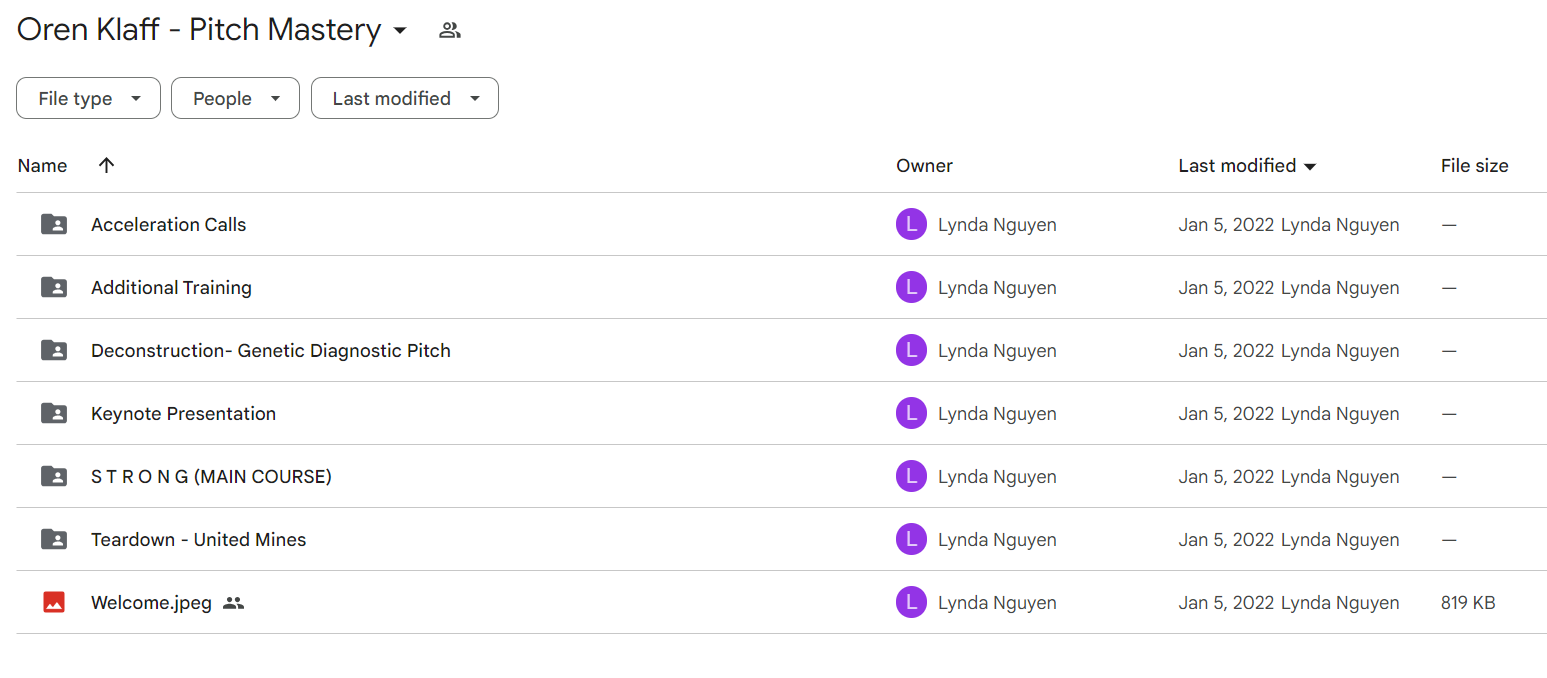Select the Deconstruction- Genetic Diagnostic Pitch name

point(271,350)
